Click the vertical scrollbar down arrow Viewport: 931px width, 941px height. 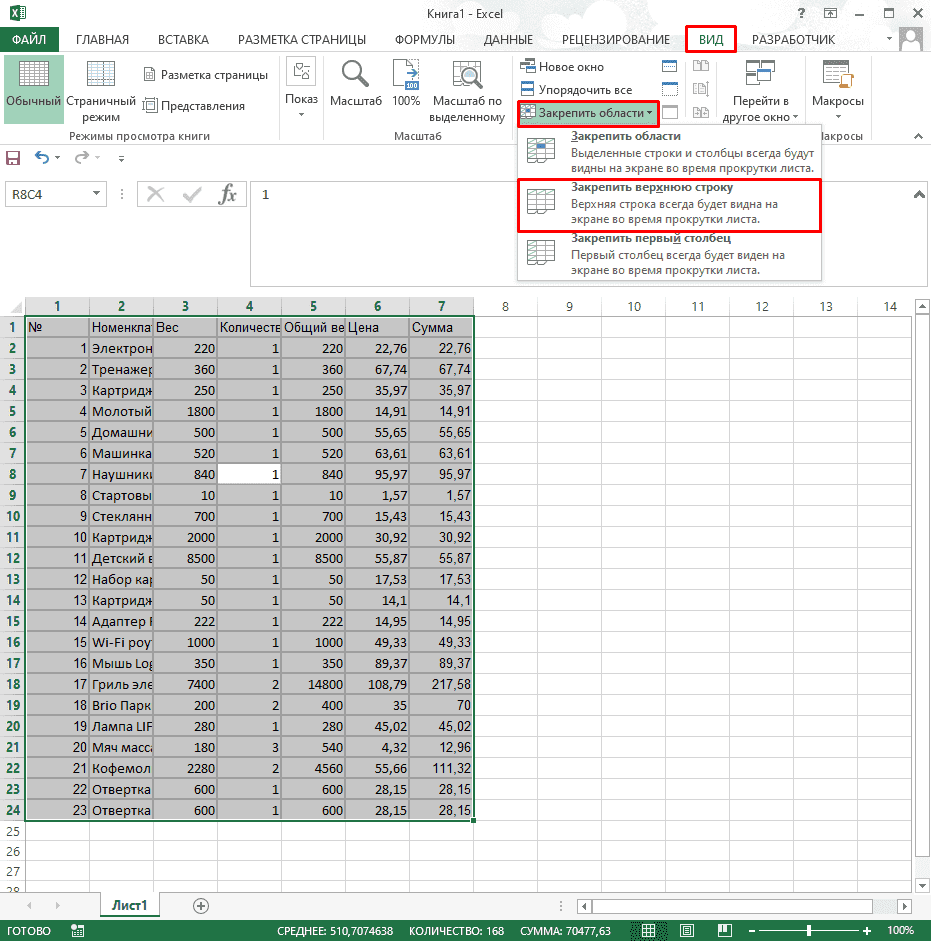point(922,885)
